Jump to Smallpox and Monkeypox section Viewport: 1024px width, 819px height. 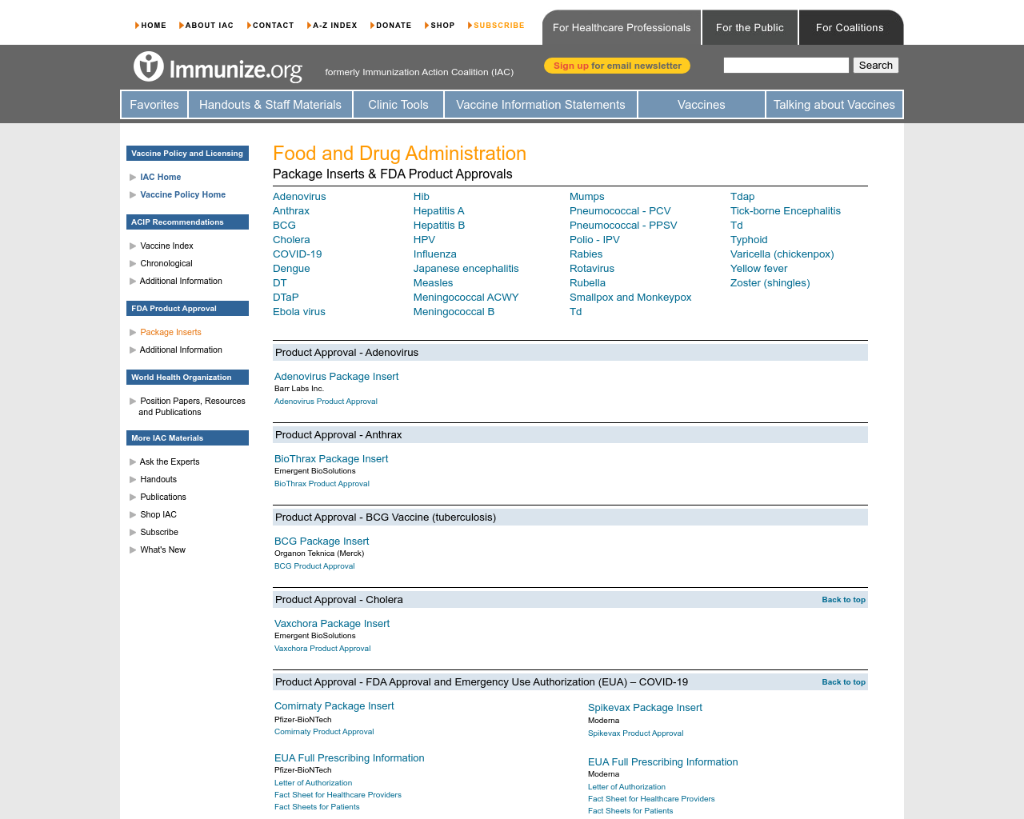point(630,297)
